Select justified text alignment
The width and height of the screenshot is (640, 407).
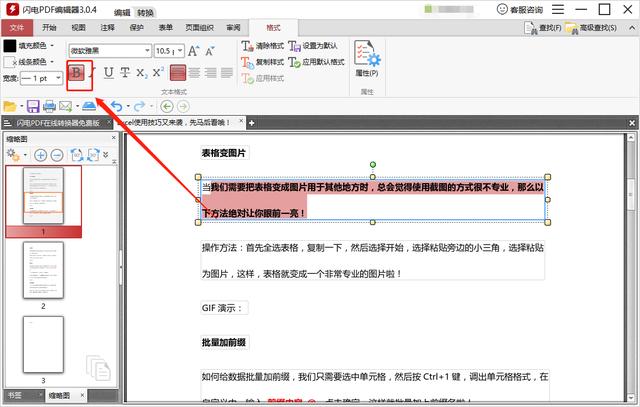point(227,73)
